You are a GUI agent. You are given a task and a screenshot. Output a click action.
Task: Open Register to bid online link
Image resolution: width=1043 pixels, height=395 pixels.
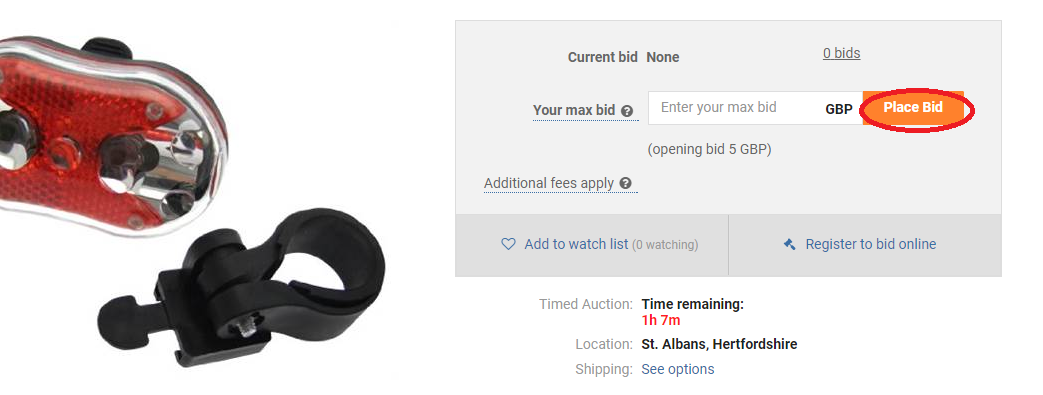point(871,245)
